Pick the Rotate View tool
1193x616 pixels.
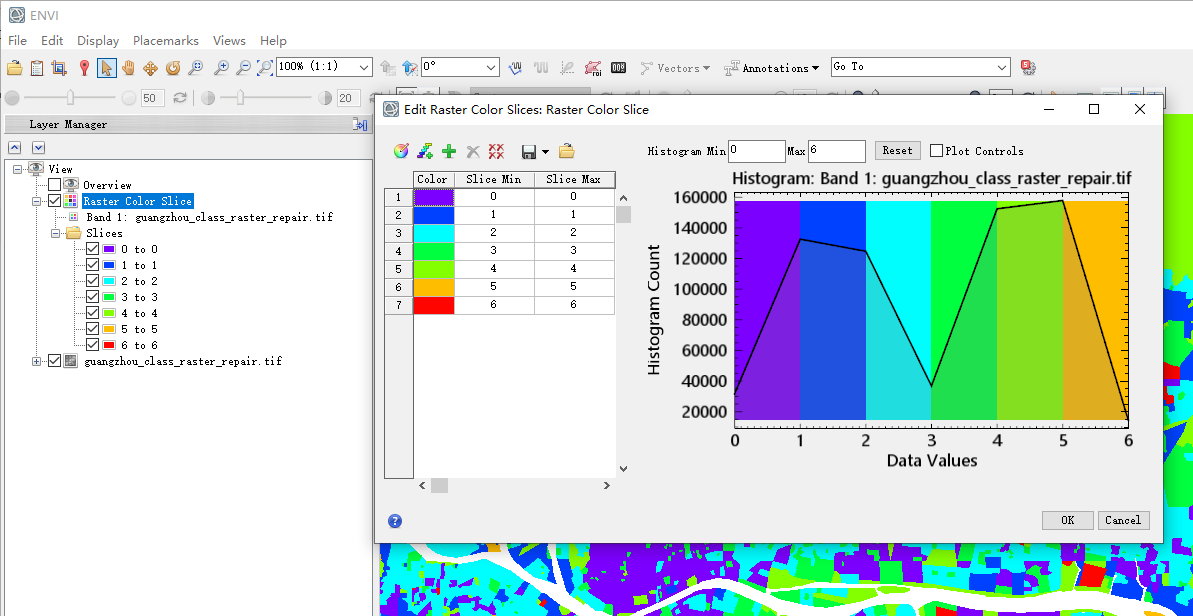(x=173, y=68)
